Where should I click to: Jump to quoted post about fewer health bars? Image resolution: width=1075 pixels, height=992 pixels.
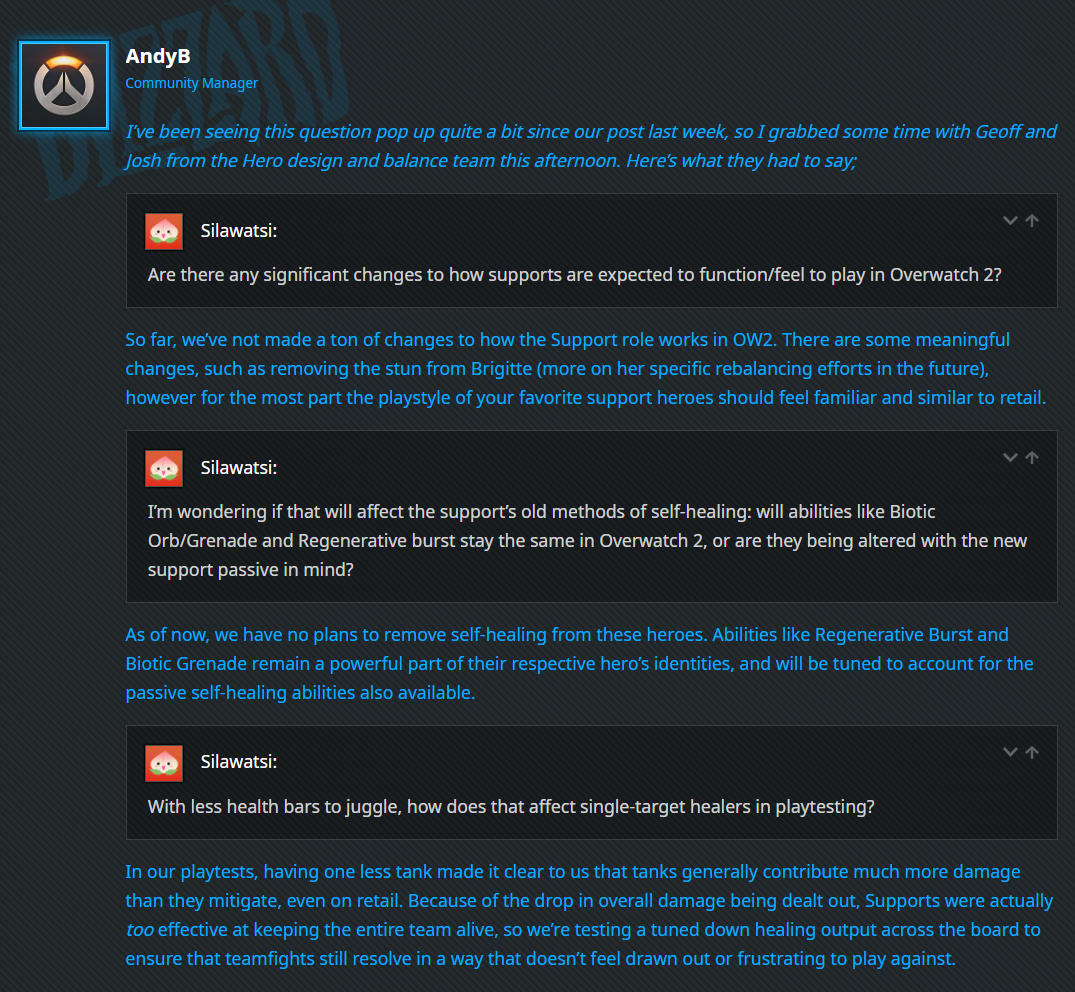tap(1032, 752)
